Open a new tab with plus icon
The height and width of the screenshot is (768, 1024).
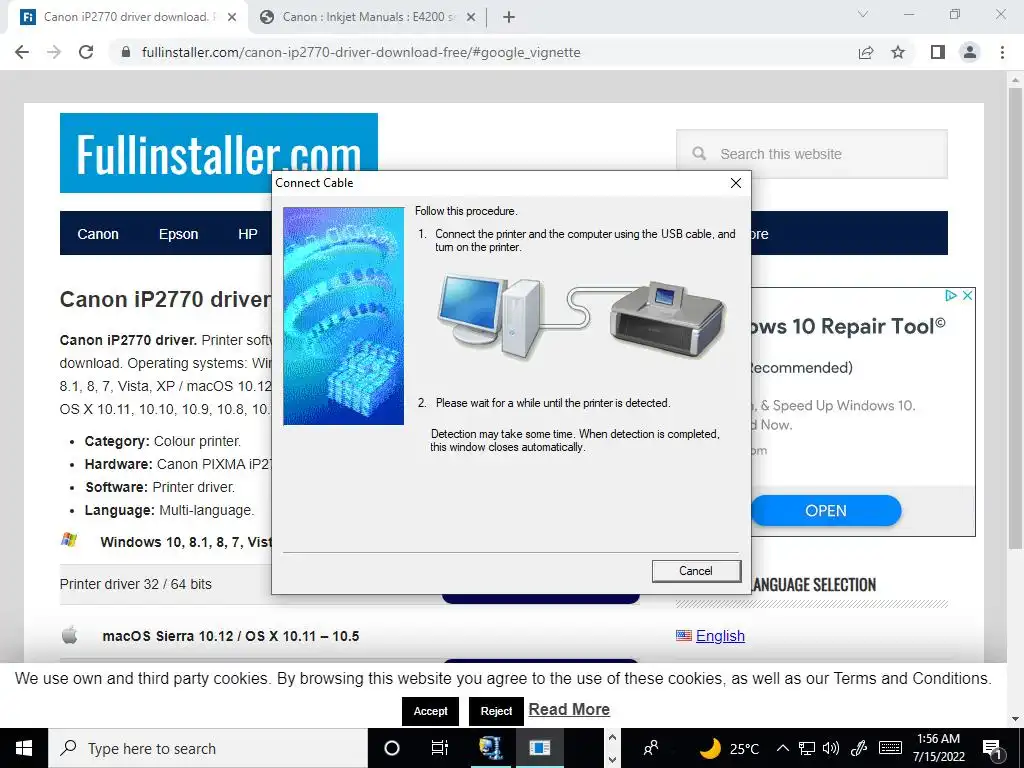tap(509, 18)
